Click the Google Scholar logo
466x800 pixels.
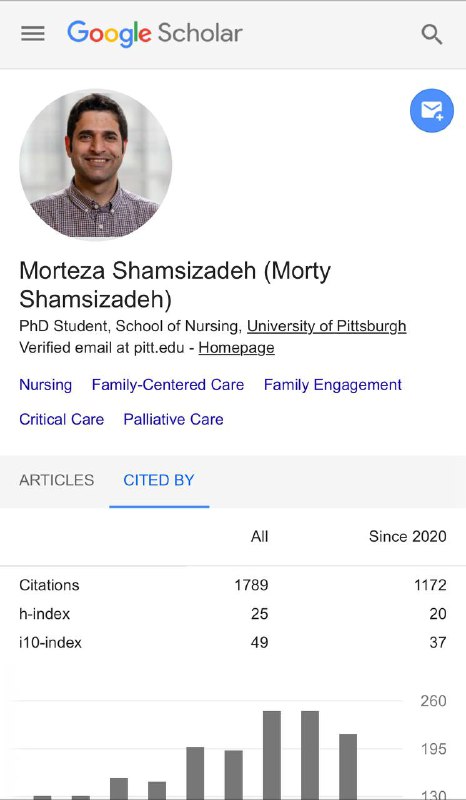[155, 34]
